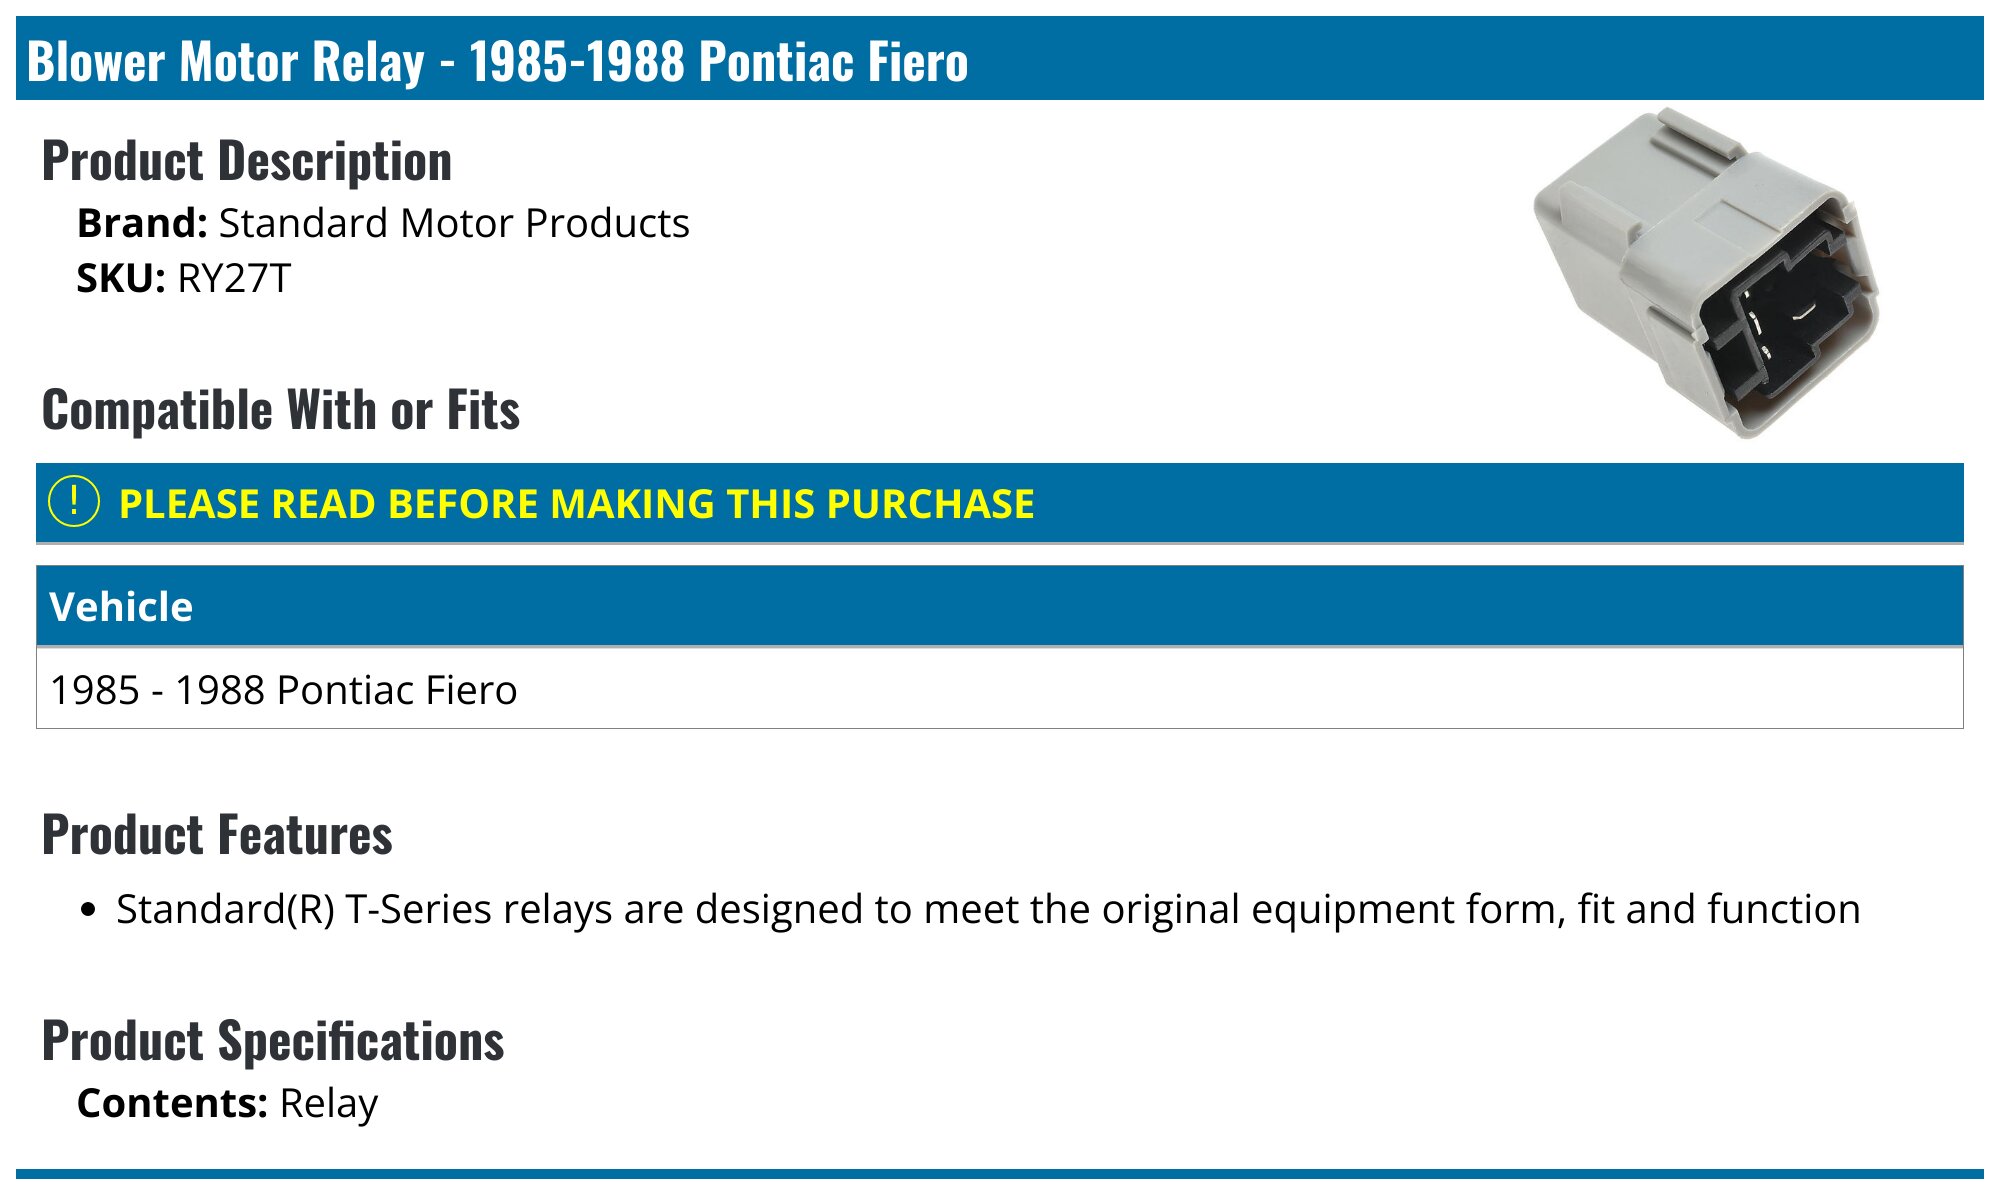The image size is (2000, 1195).
Task: Expand the Please Read Before Purchase banner
Action: coord(1000,503)
